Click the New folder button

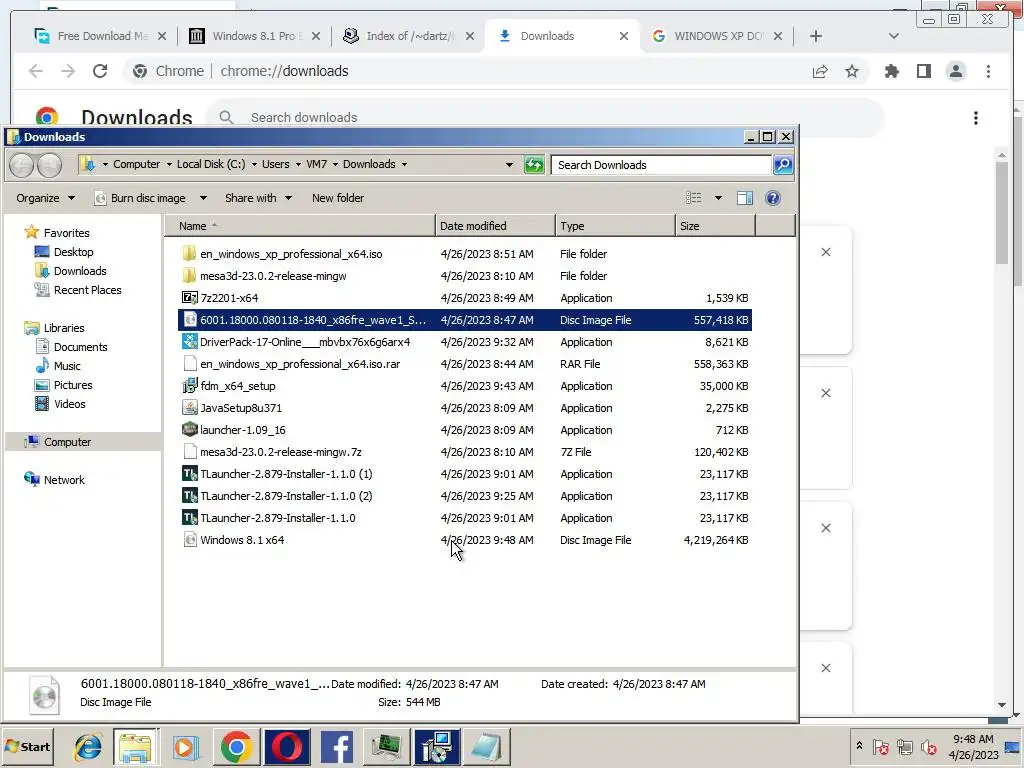coord(338,198)
